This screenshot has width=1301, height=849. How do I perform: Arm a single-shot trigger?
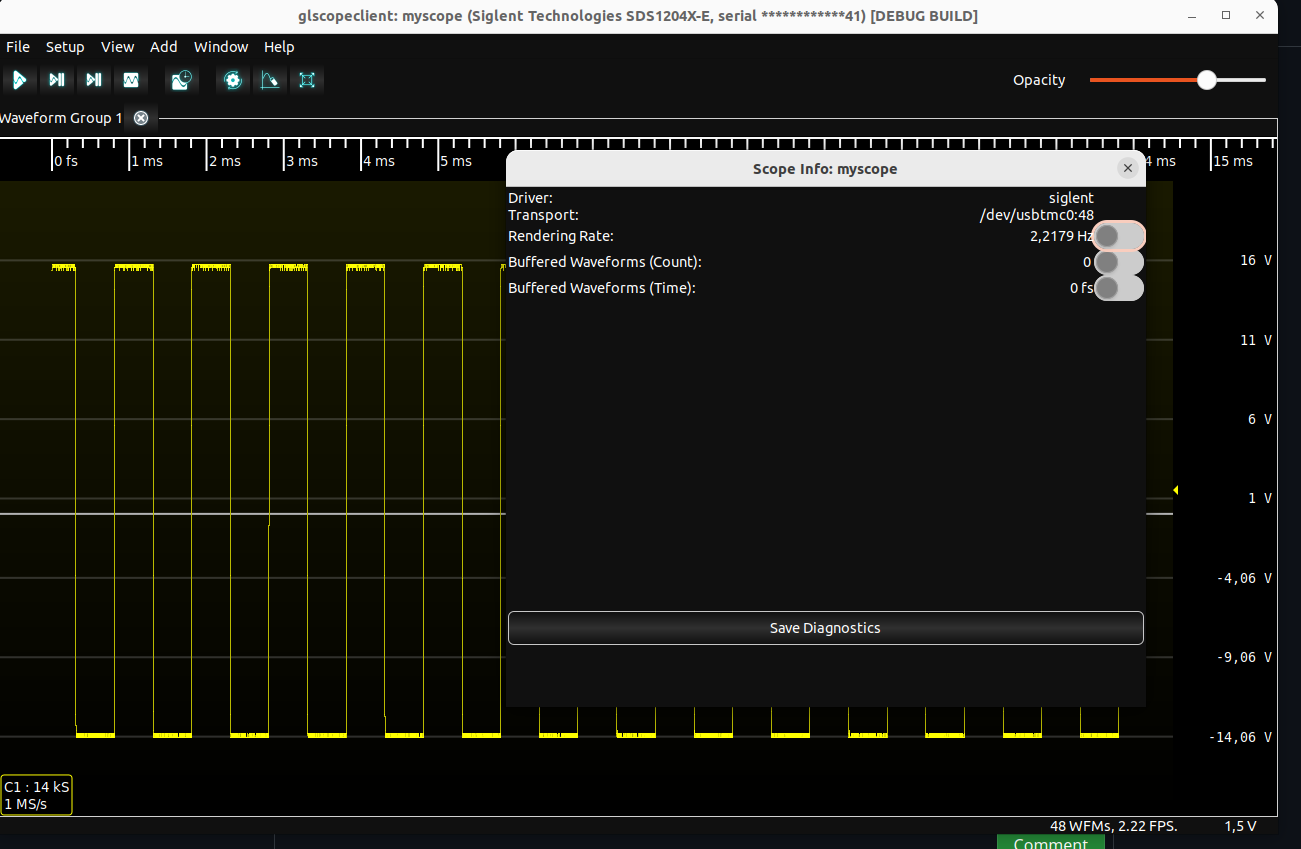click(57, 80)
